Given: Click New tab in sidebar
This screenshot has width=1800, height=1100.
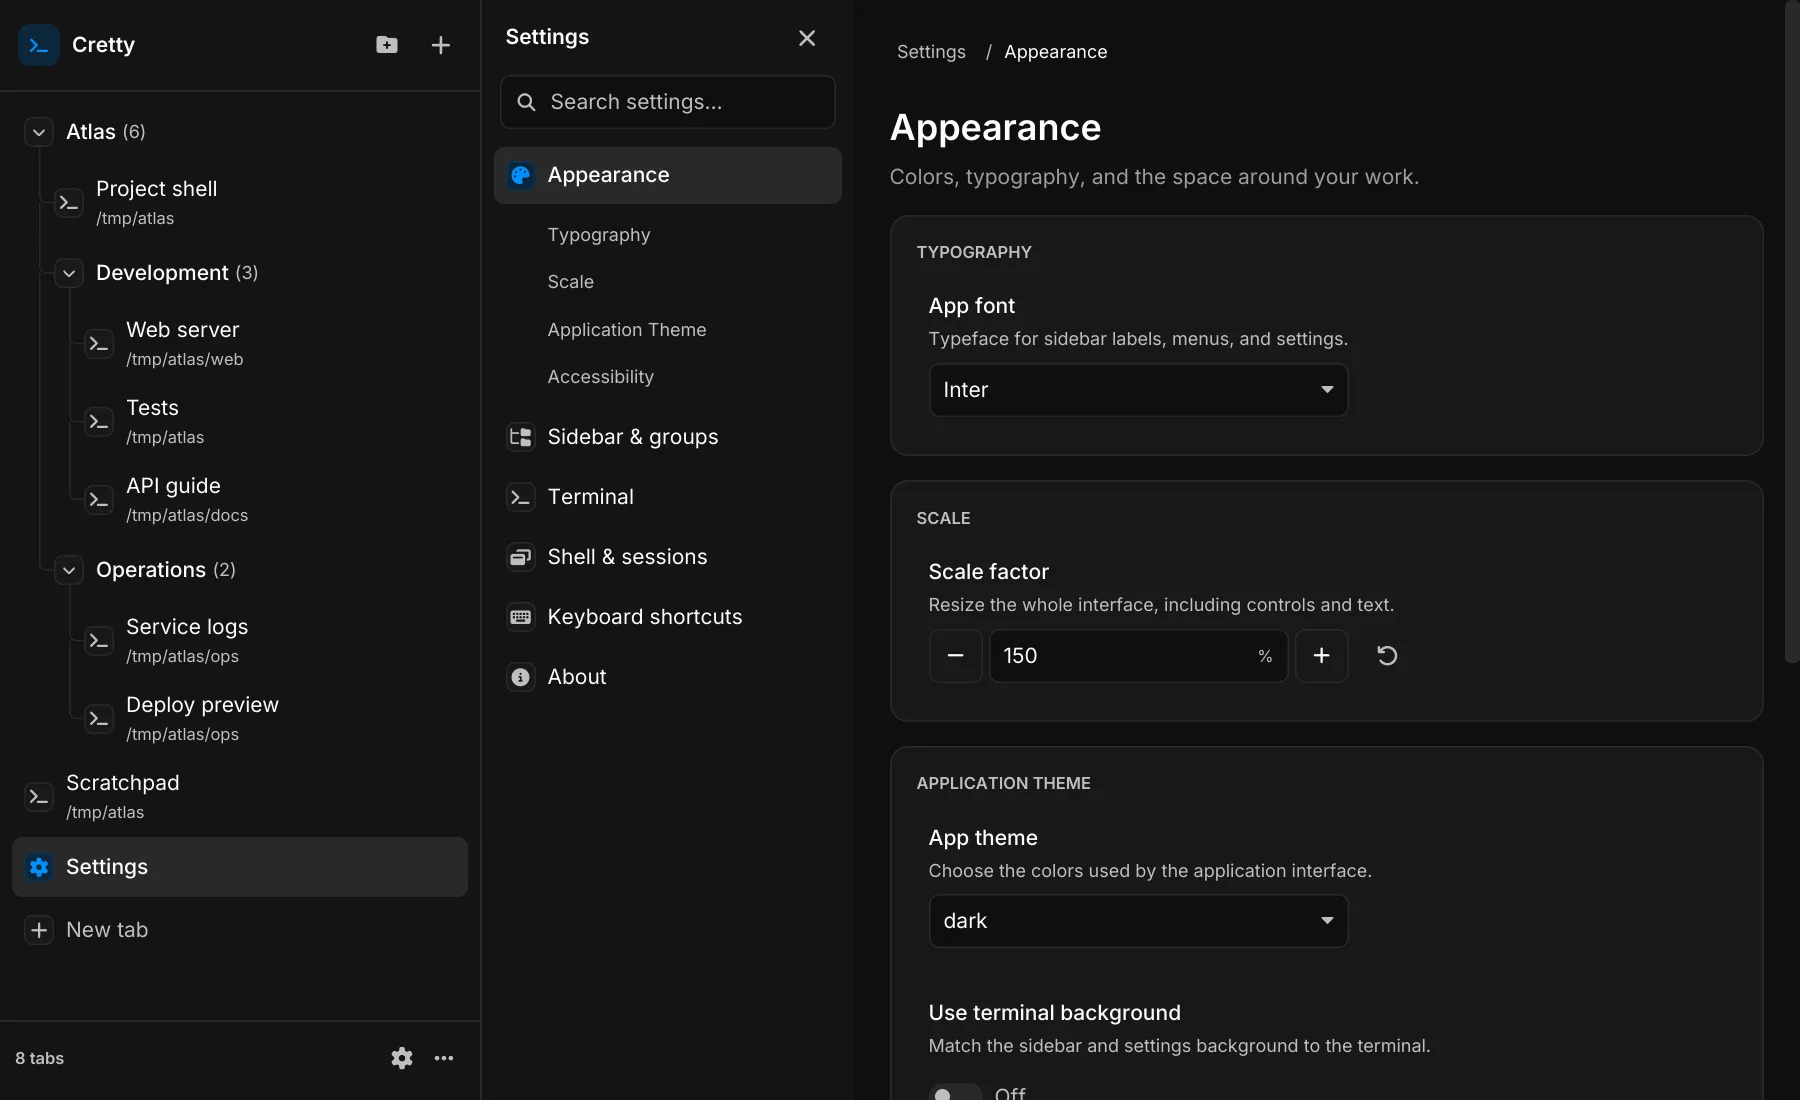Looking at the screenshot, I should coord(240,930).
